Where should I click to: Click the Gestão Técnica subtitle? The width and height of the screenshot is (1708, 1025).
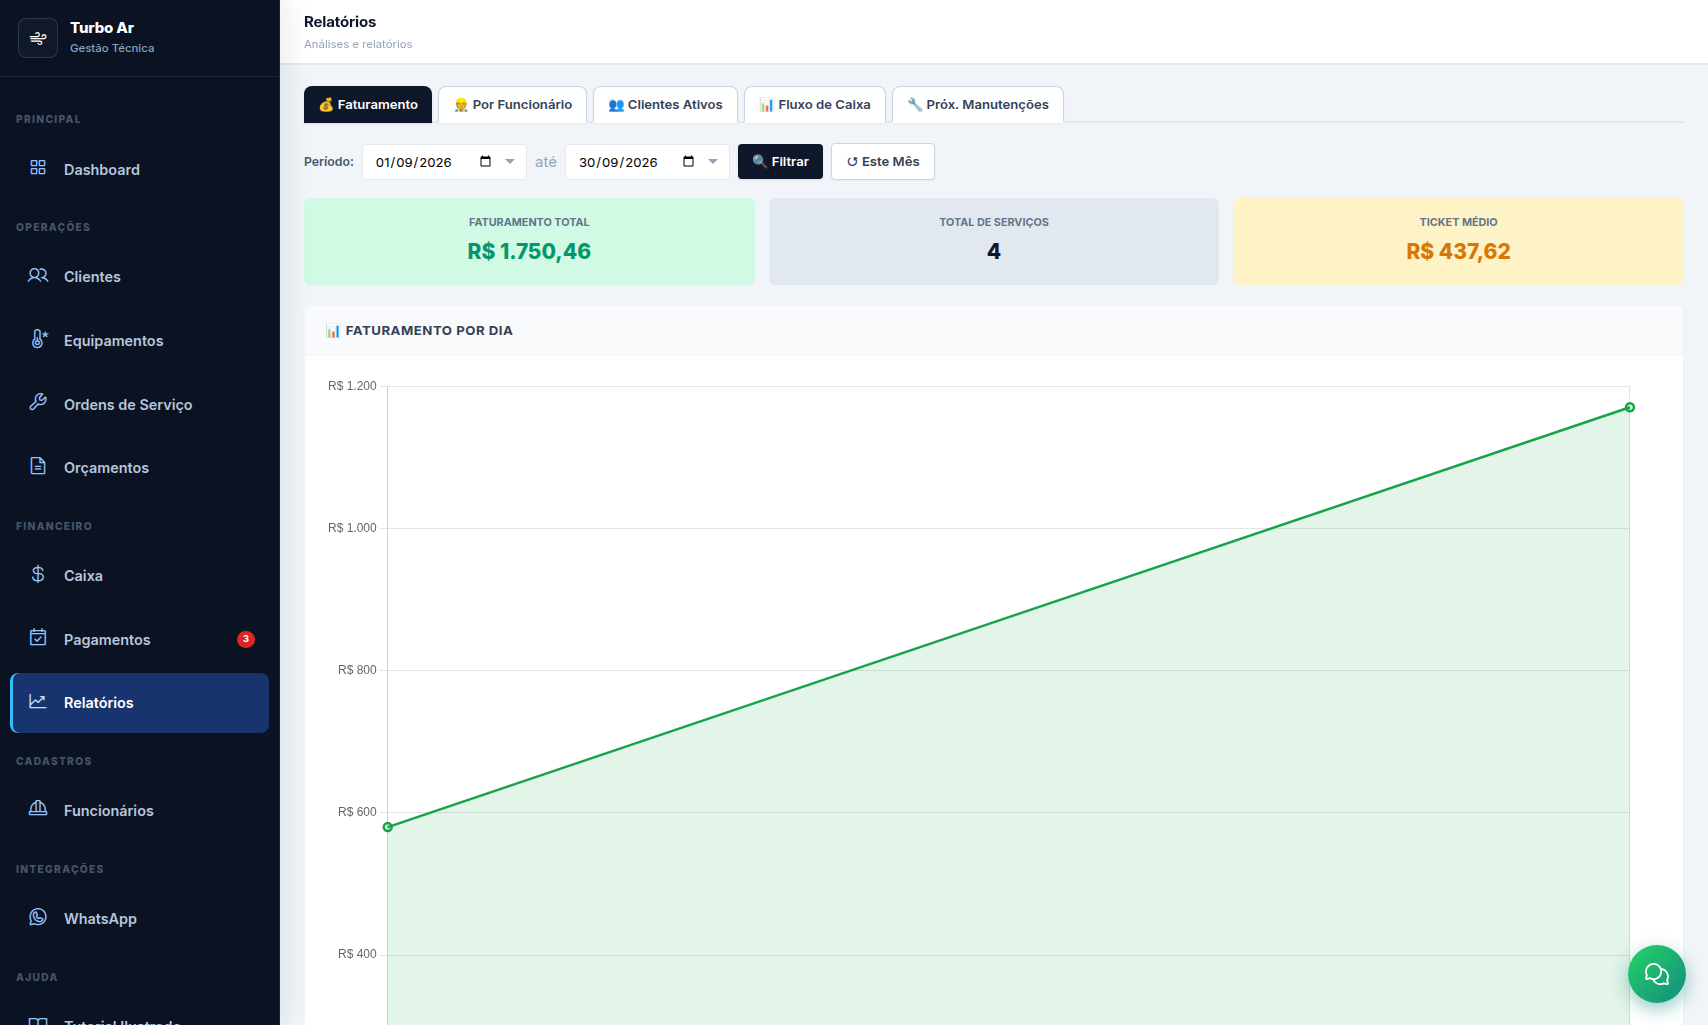pos(112,48)
